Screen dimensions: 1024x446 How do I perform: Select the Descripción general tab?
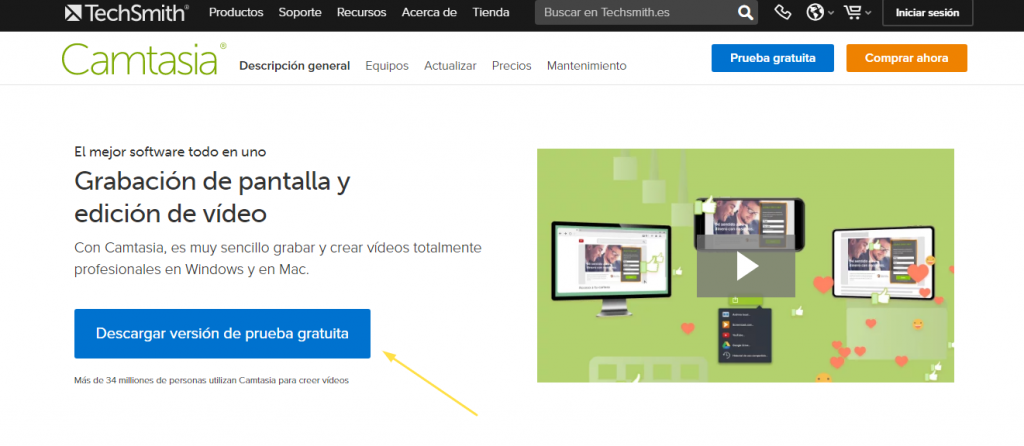[x=295, y=65]
